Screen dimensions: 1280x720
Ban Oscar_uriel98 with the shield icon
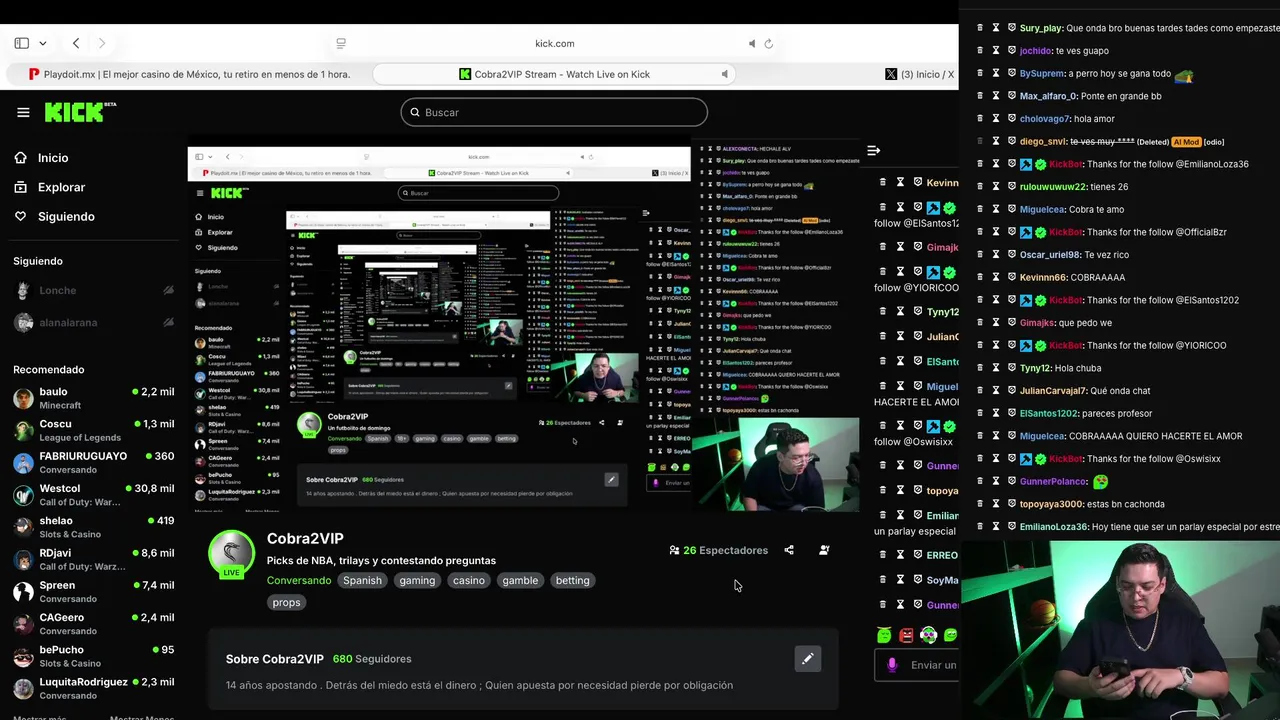(1012, 254)
